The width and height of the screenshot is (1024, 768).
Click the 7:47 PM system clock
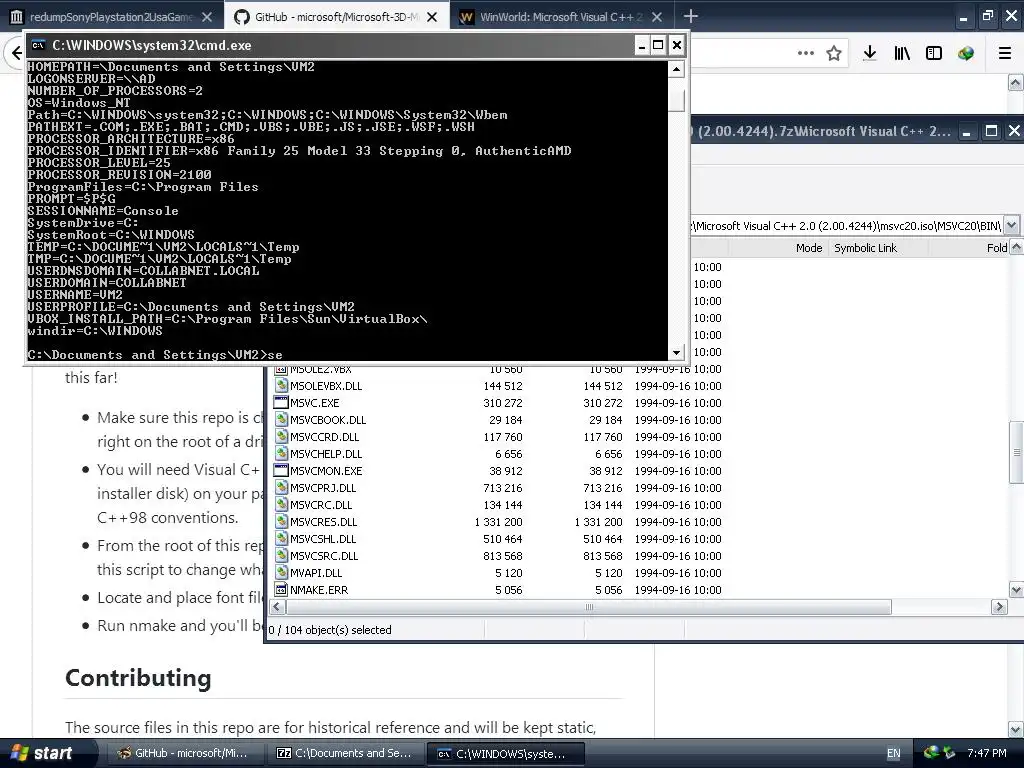click(x=987, y=753)
